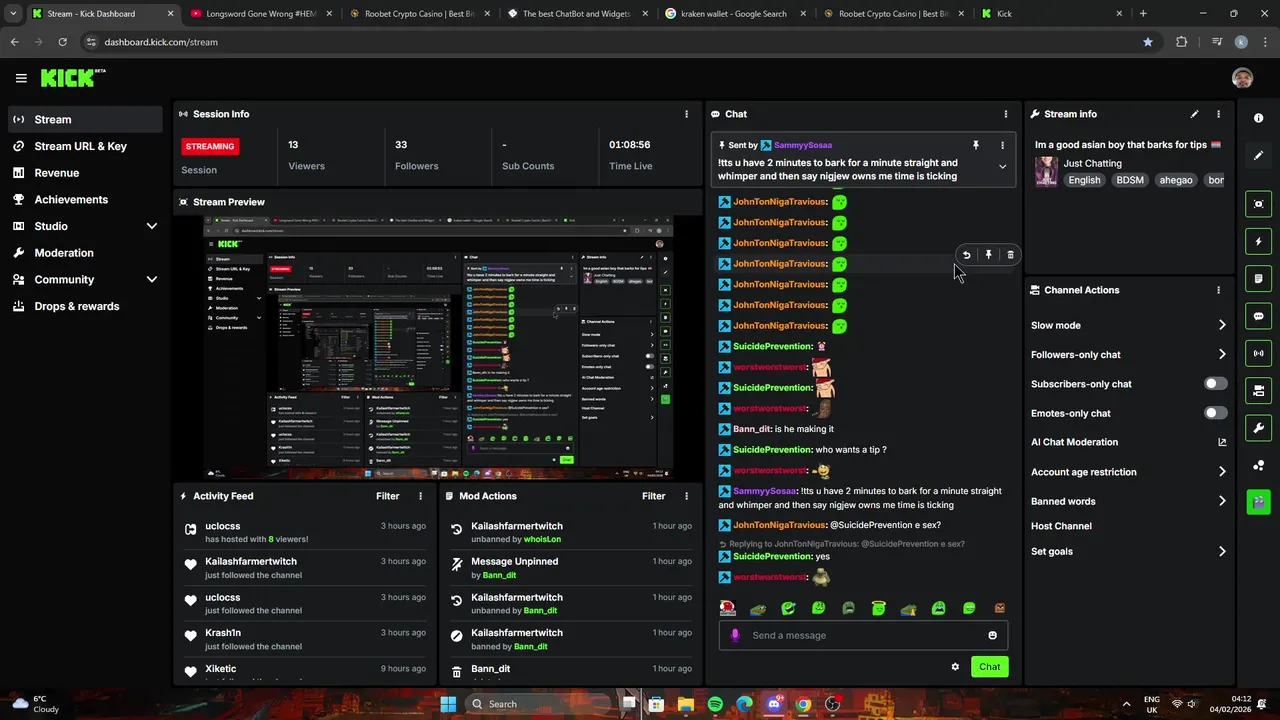Open pinned message options menu
The height and width of the screenshot is (720, 1280).
1002,145
